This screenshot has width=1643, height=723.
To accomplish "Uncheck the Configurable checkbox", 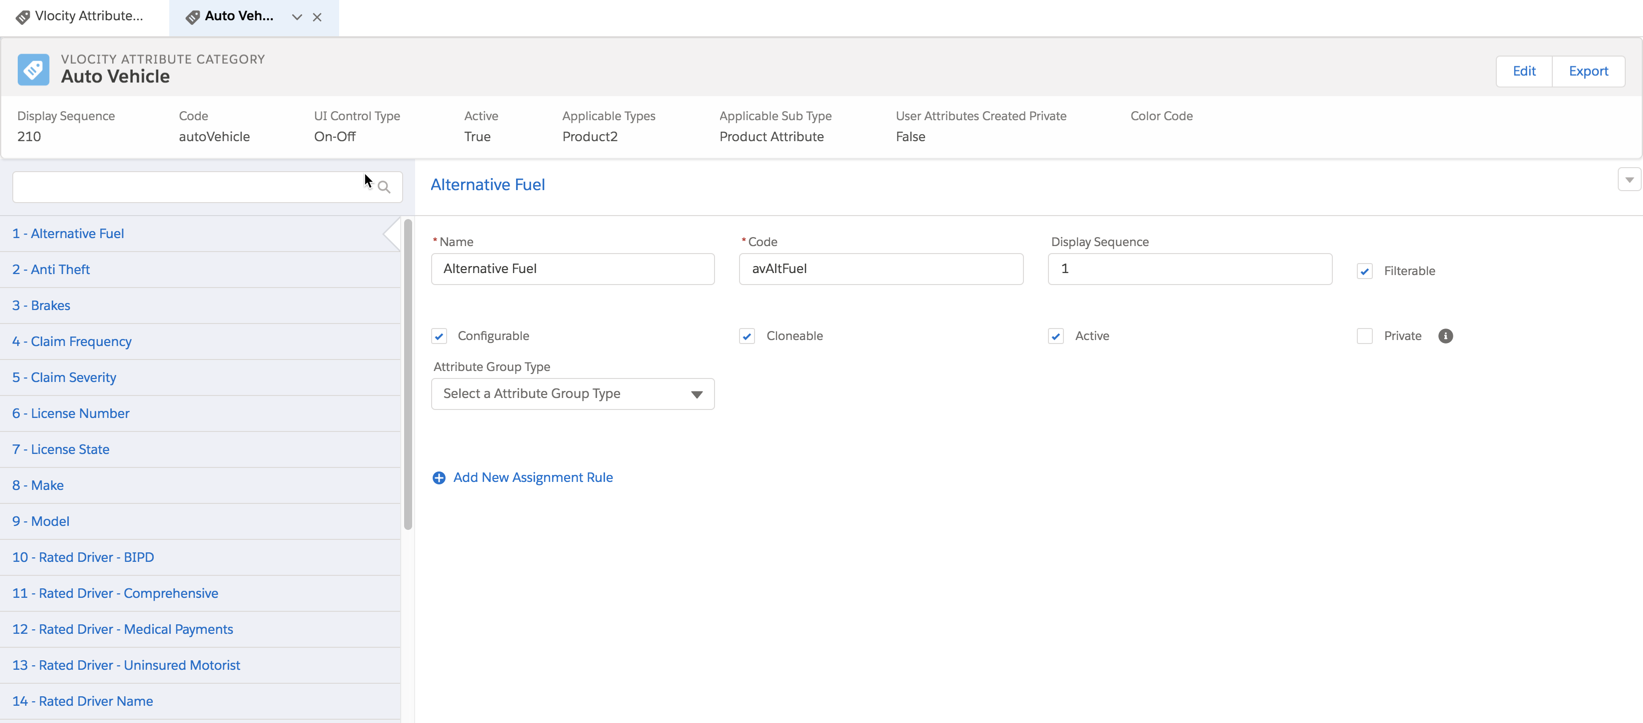I will click(439, 336).
